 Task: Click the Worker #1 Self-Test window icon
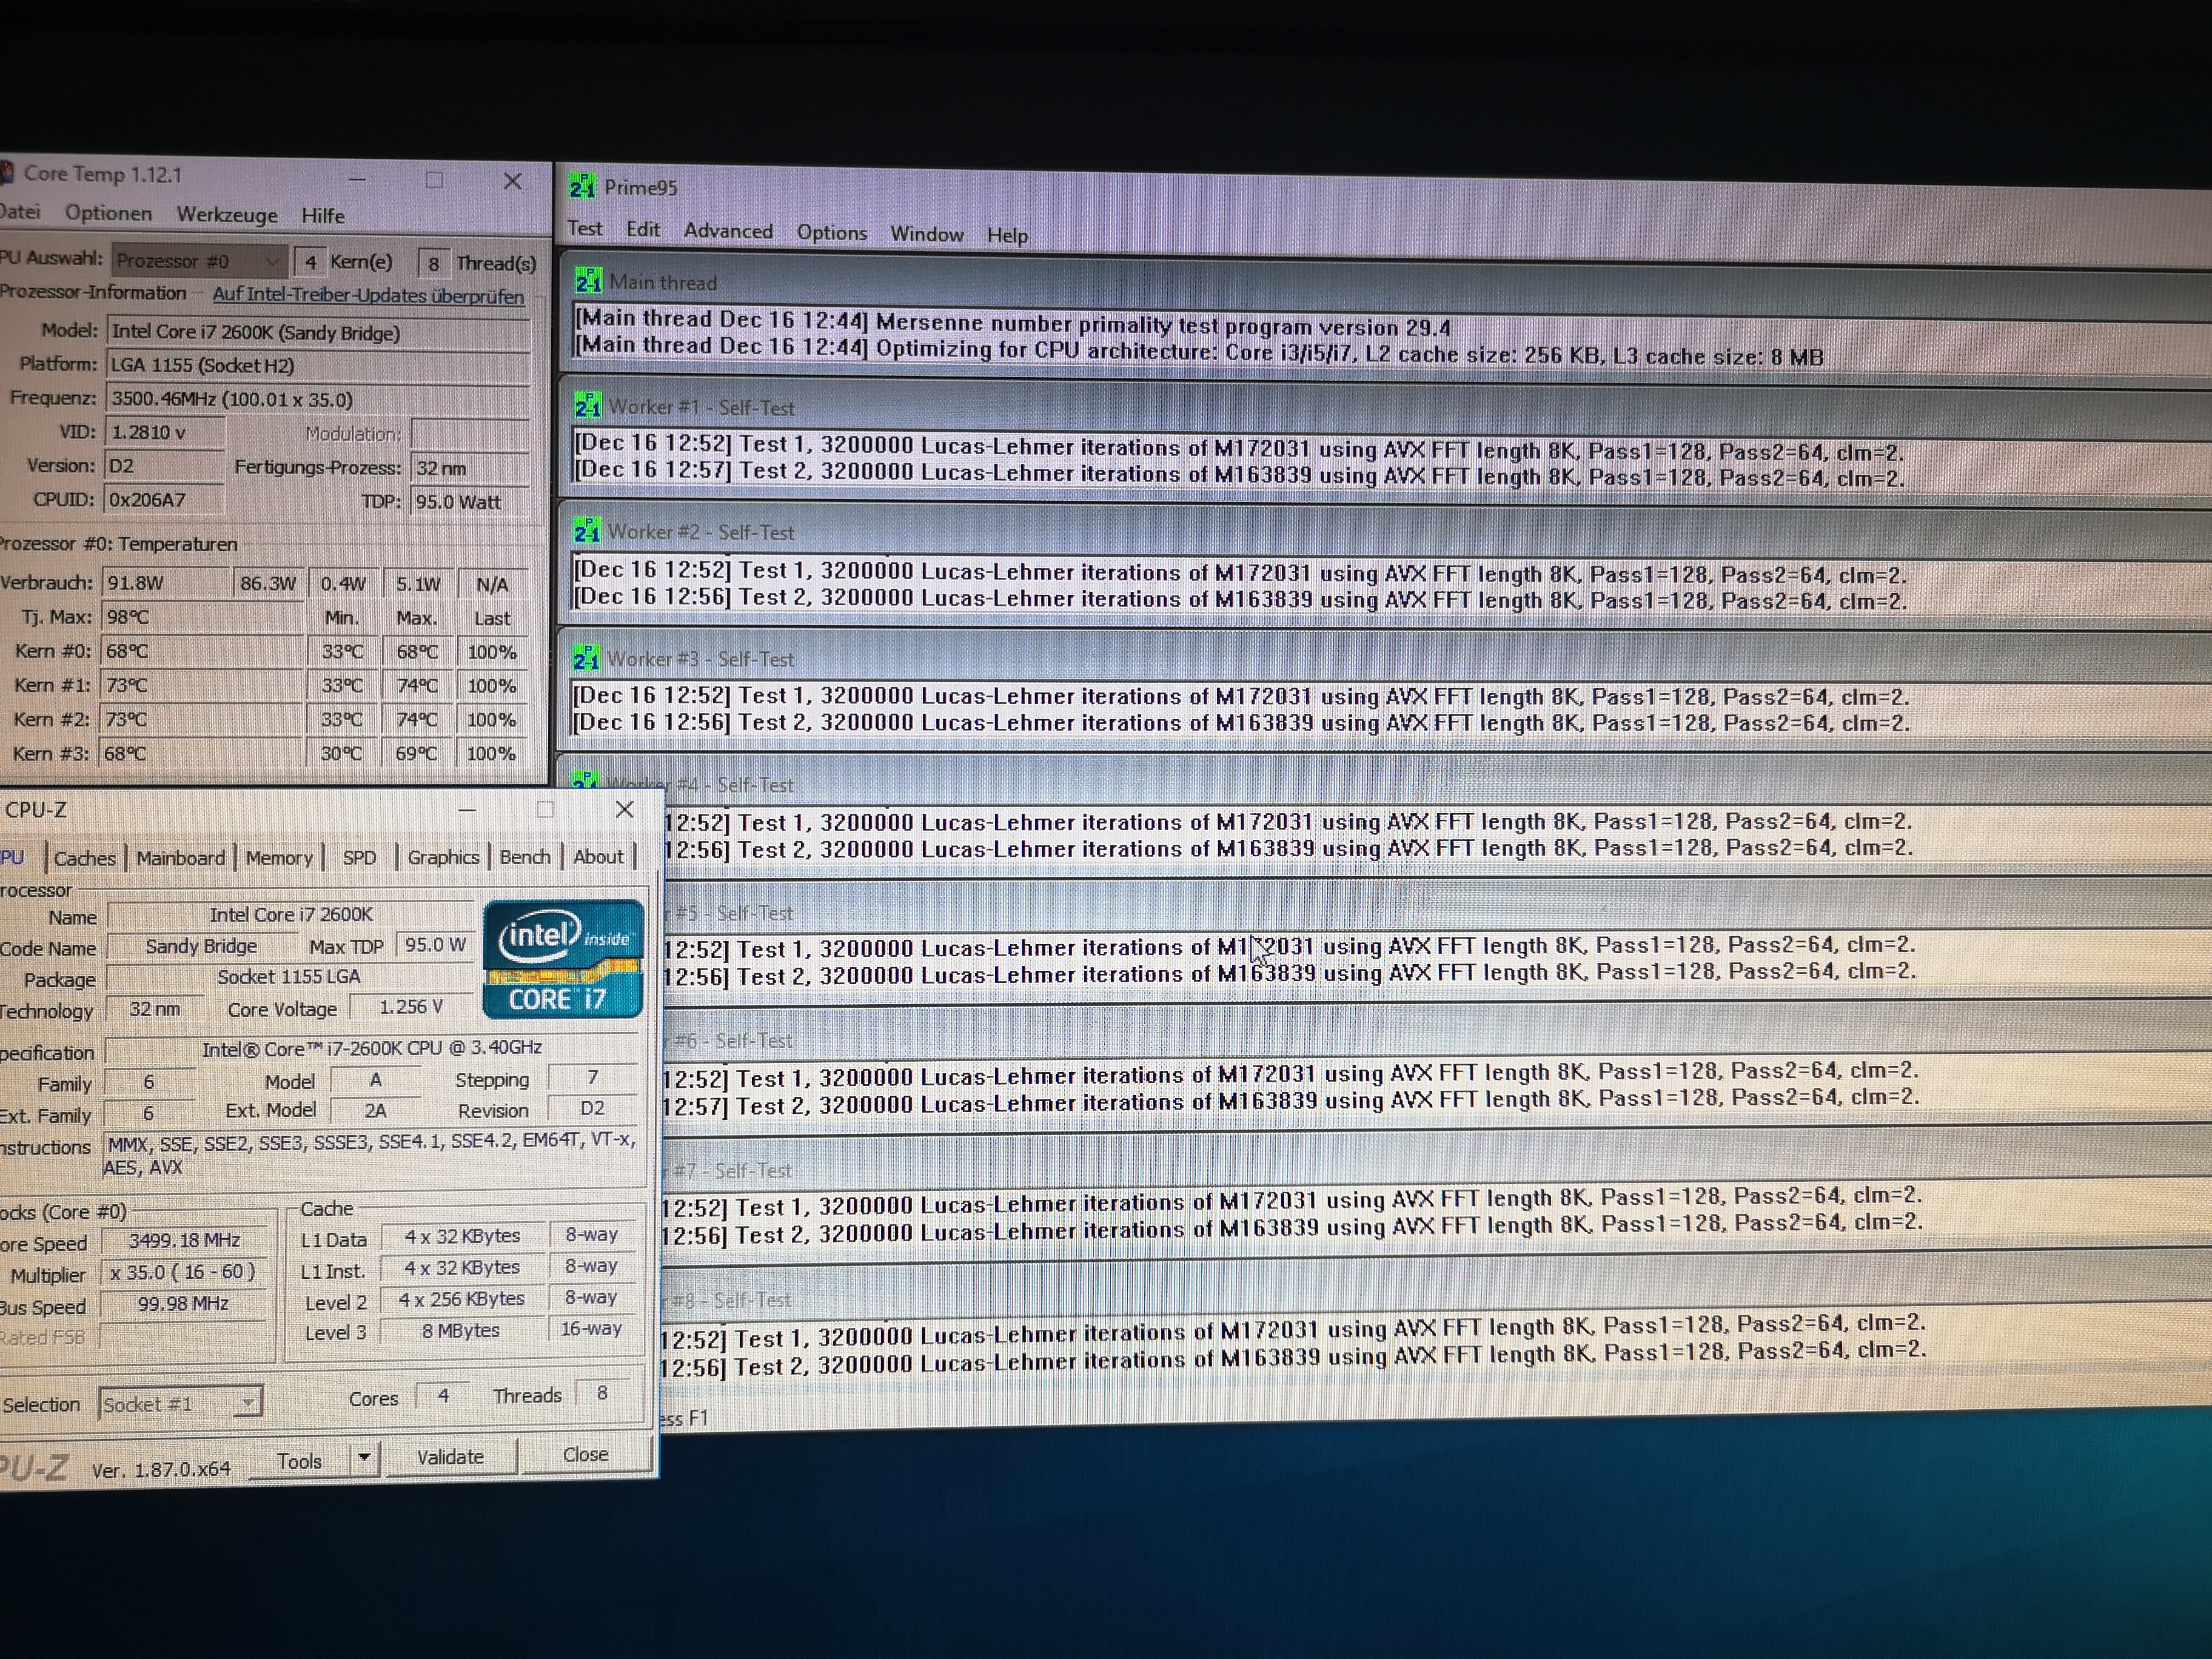coord(587,406)
